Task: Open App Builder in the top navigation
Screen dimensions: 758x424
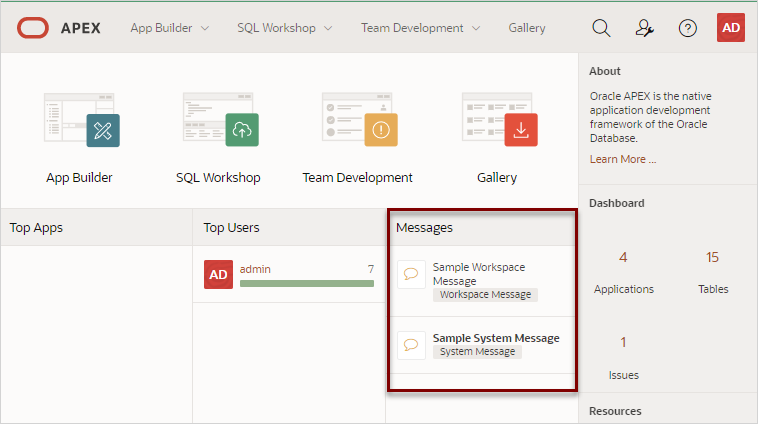Action: (x=161, y=28)
